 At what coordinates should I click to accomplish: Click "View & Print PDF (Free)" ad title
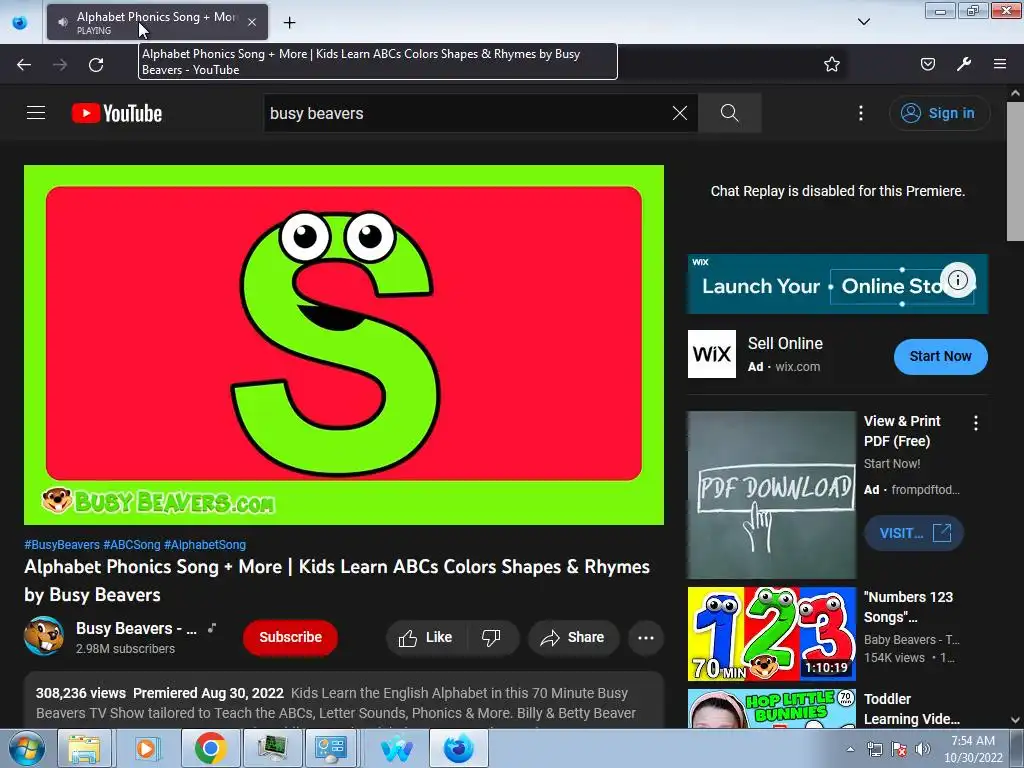(903, 431)
